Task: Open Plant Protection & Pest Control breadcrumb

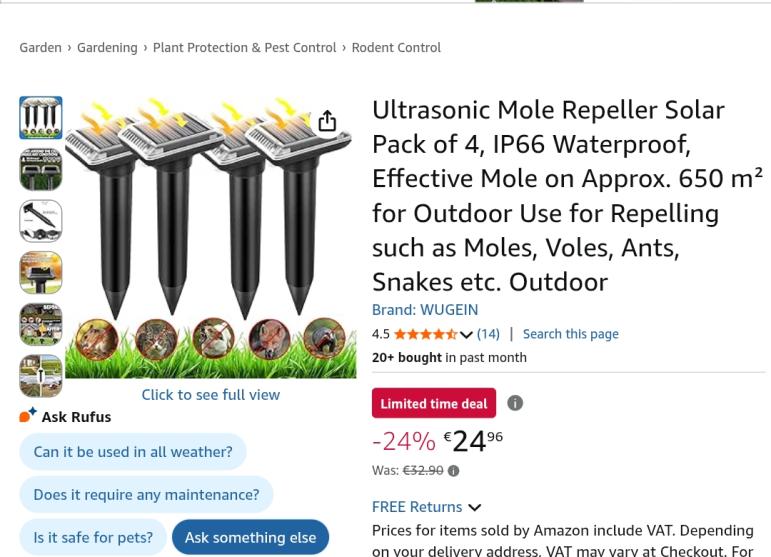Action: (x=244, y=47)
